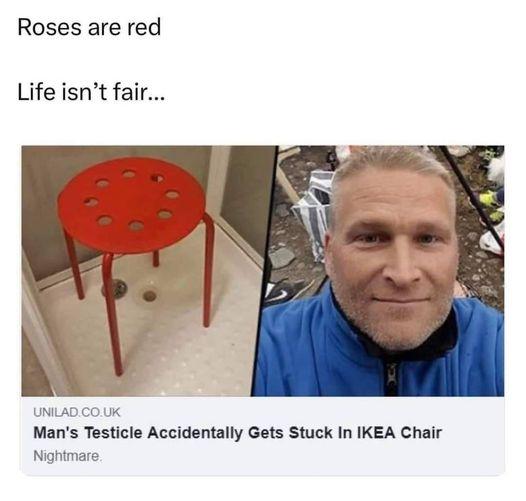
Task: Click the 'Nightmare.' description text
Action: tap(67, 456)
